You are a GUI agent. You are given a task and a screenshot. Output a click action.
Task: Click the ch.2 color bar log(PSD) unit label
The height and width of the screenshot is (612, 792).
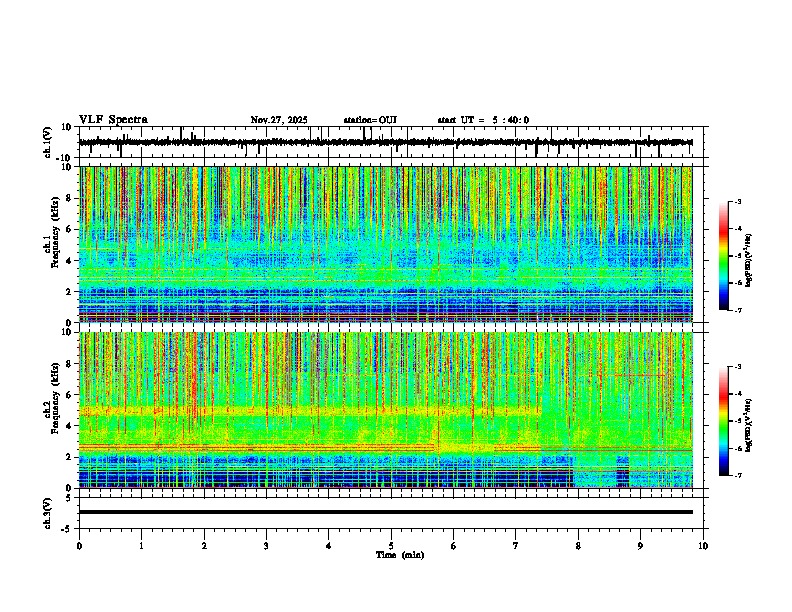pyautogui.click(x=749, y=425)
